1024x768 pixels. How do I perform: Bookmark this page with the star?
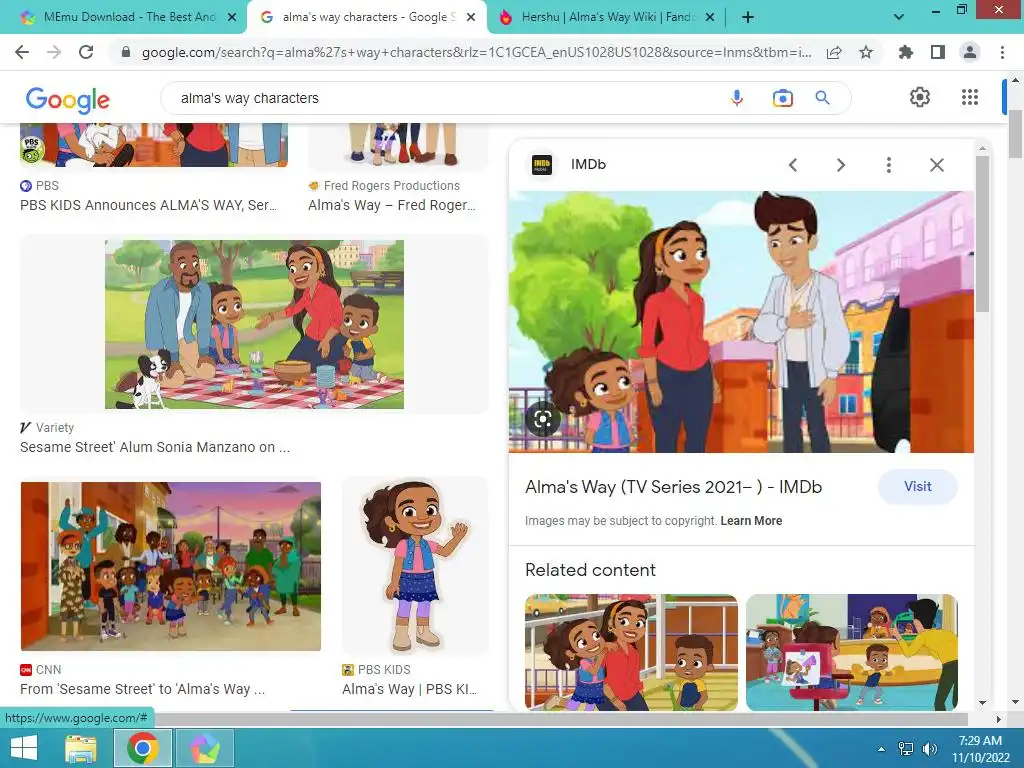866,52
